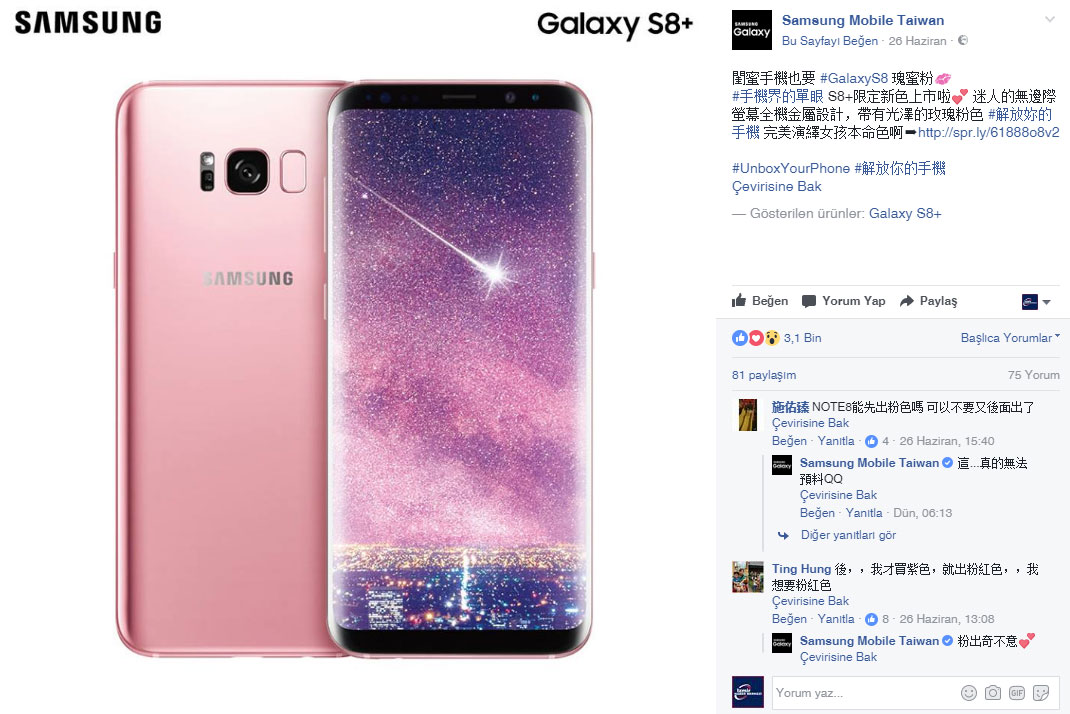
Task: Open the commenting-as profile selector dropdown
Action: click(x=1036, y=302)
